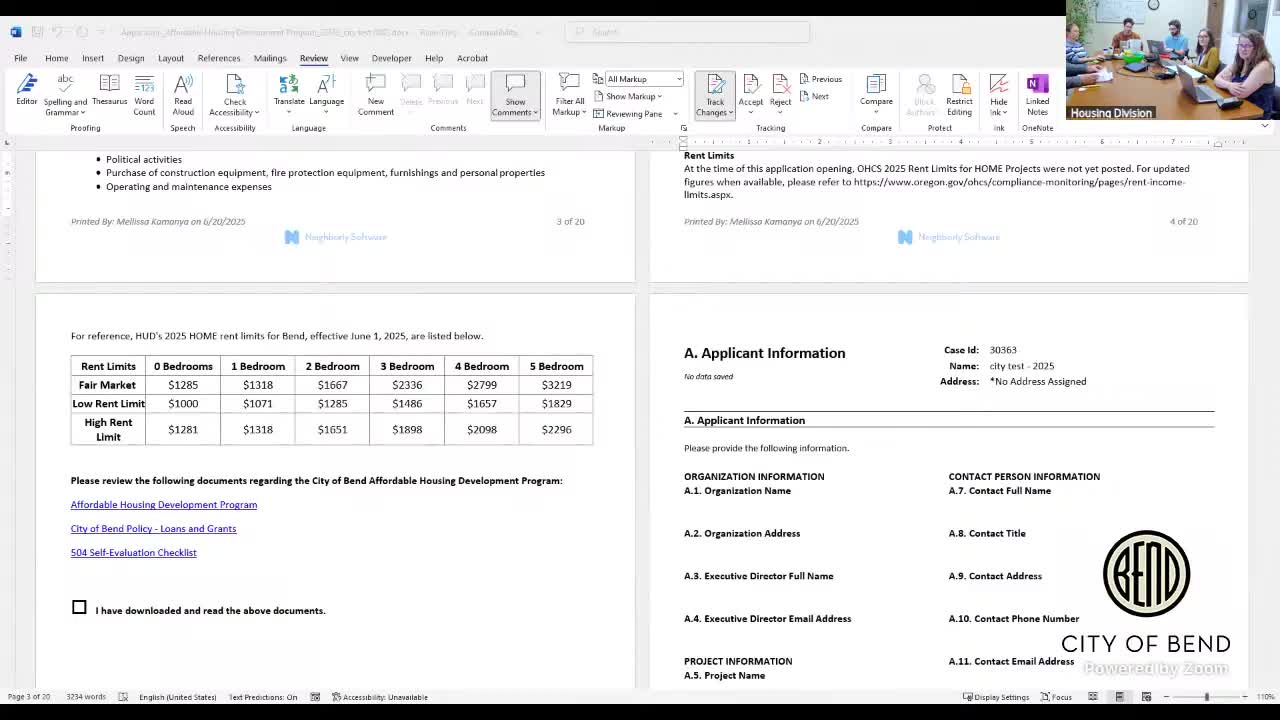Open Linked Notes for OneNote
1280x720 pixels.
1037,90
